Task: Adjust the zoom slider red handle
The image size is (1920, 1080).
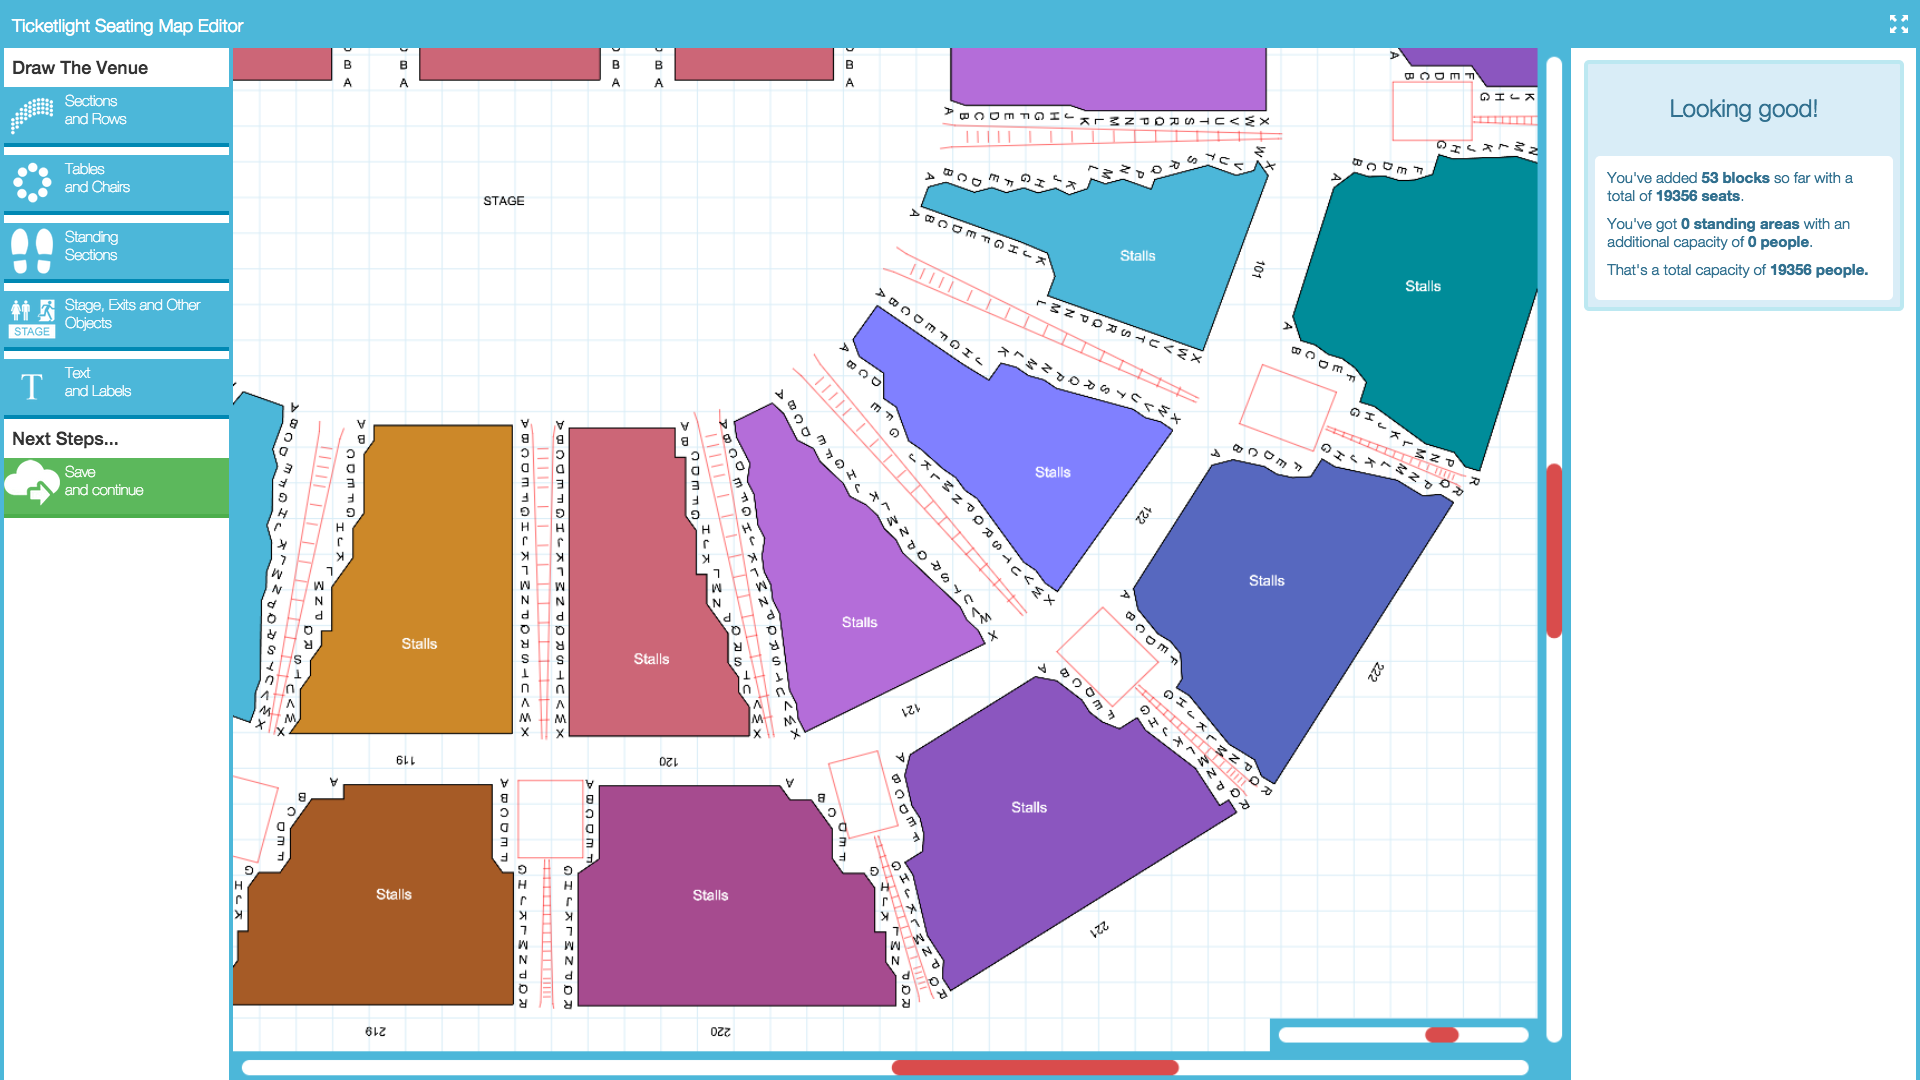Action: coord(1441,1035)
